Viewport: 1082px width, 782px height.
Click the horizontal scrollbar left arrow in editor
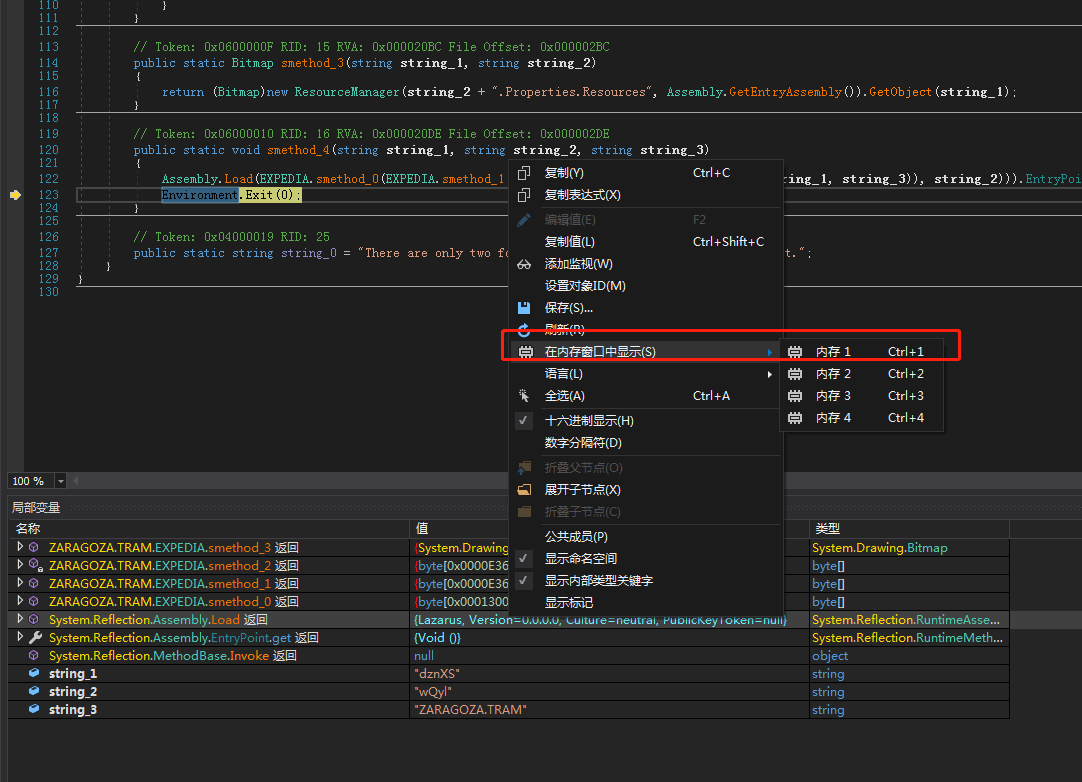click(x=75, y=481)
